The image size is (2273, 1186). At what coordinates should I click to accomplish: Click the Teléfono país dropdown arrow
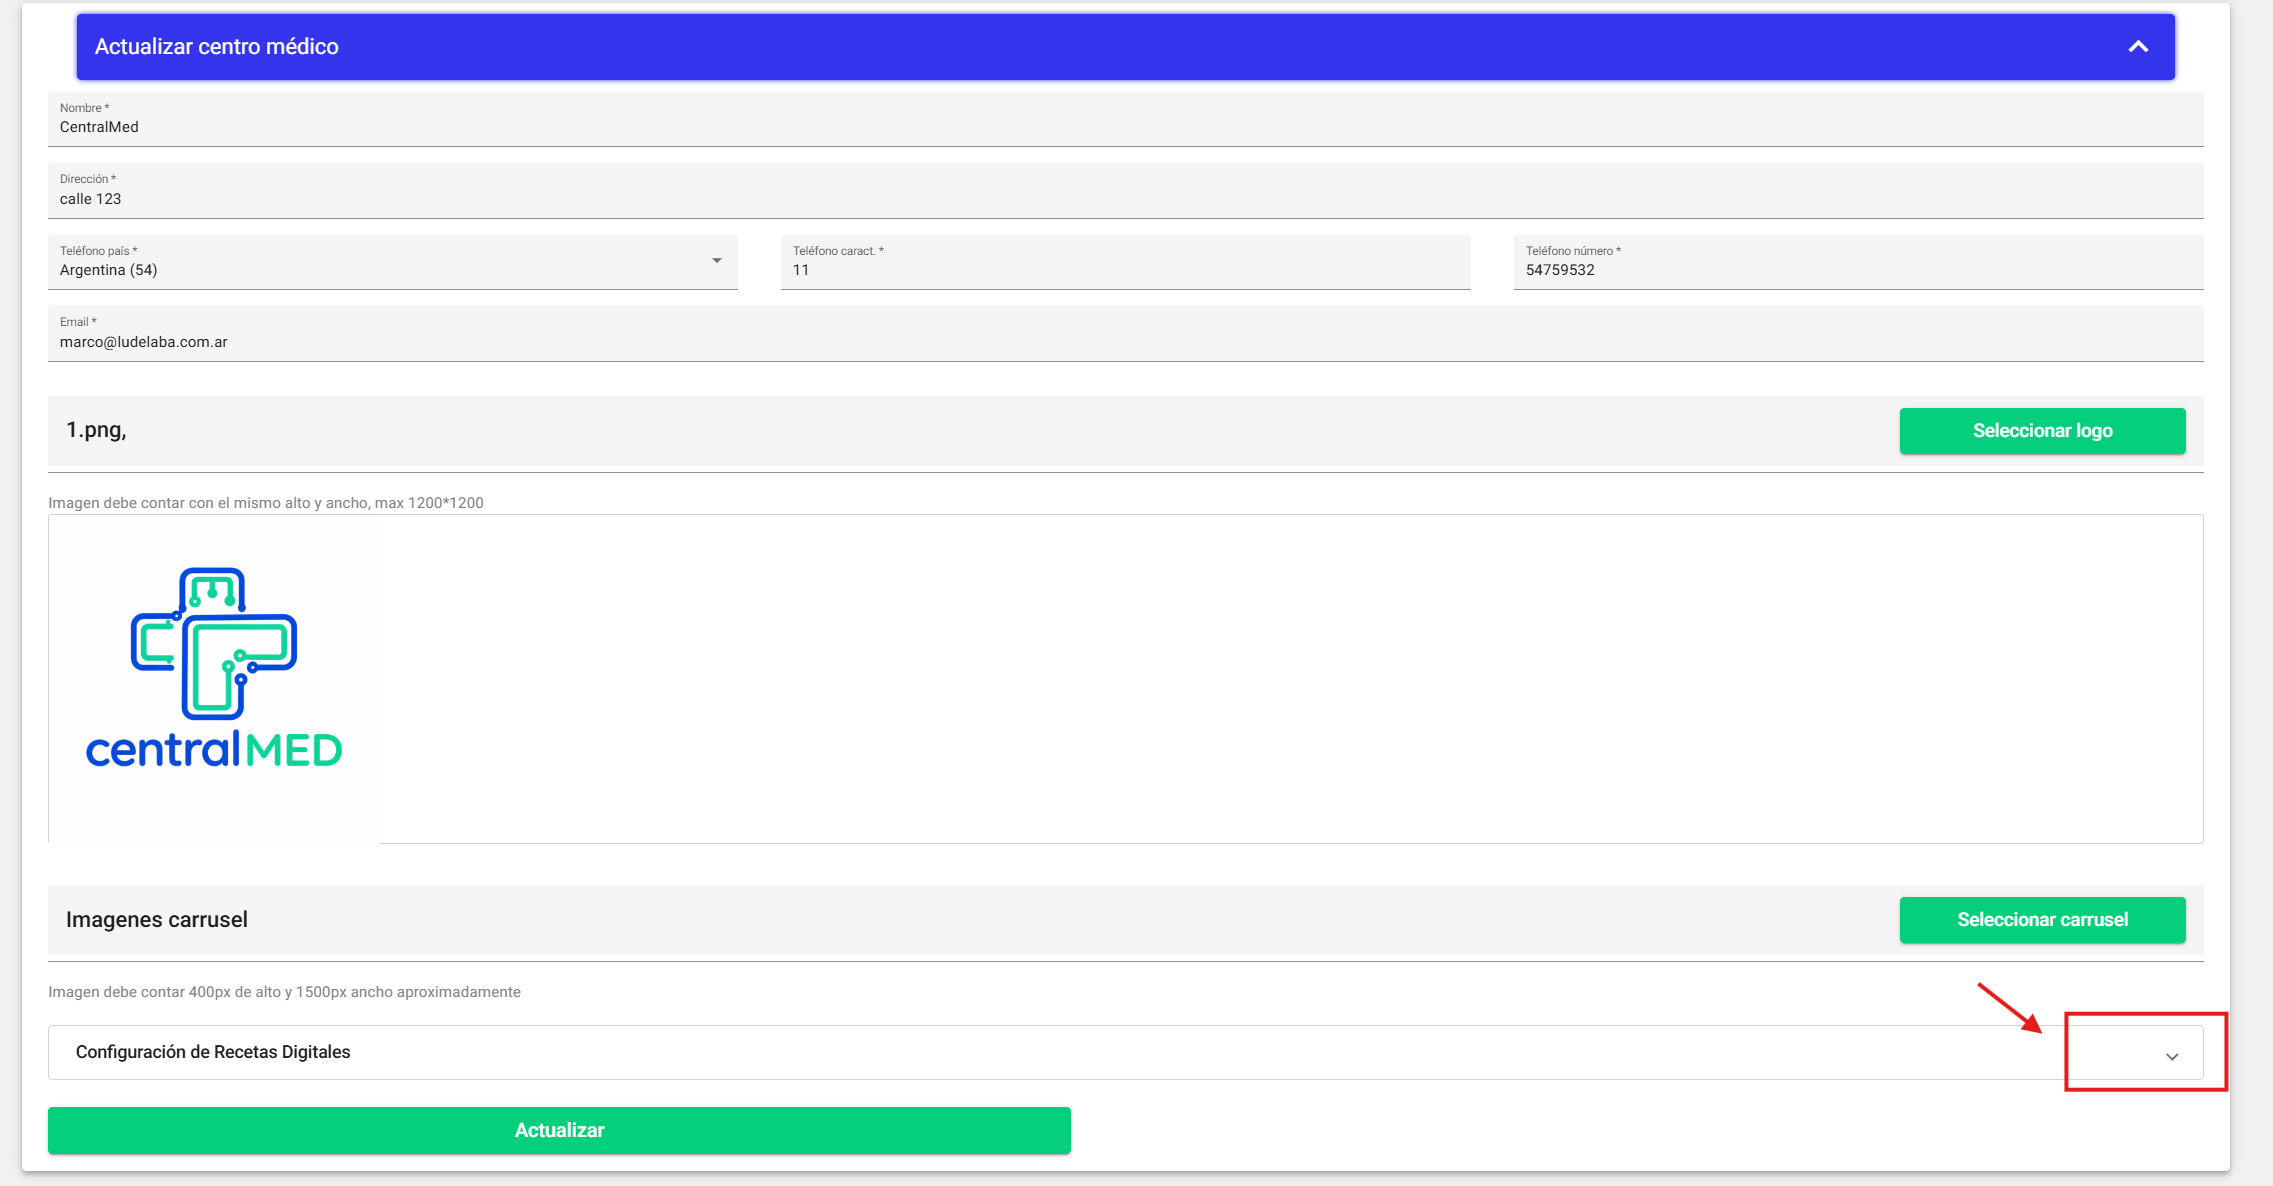(716, 261)
